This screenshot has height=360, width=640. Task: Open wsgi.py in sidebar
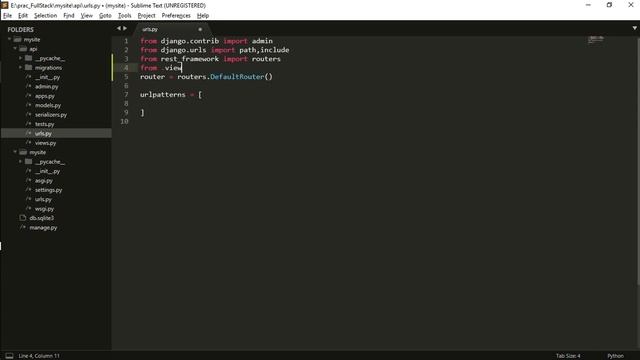(44, 209)
